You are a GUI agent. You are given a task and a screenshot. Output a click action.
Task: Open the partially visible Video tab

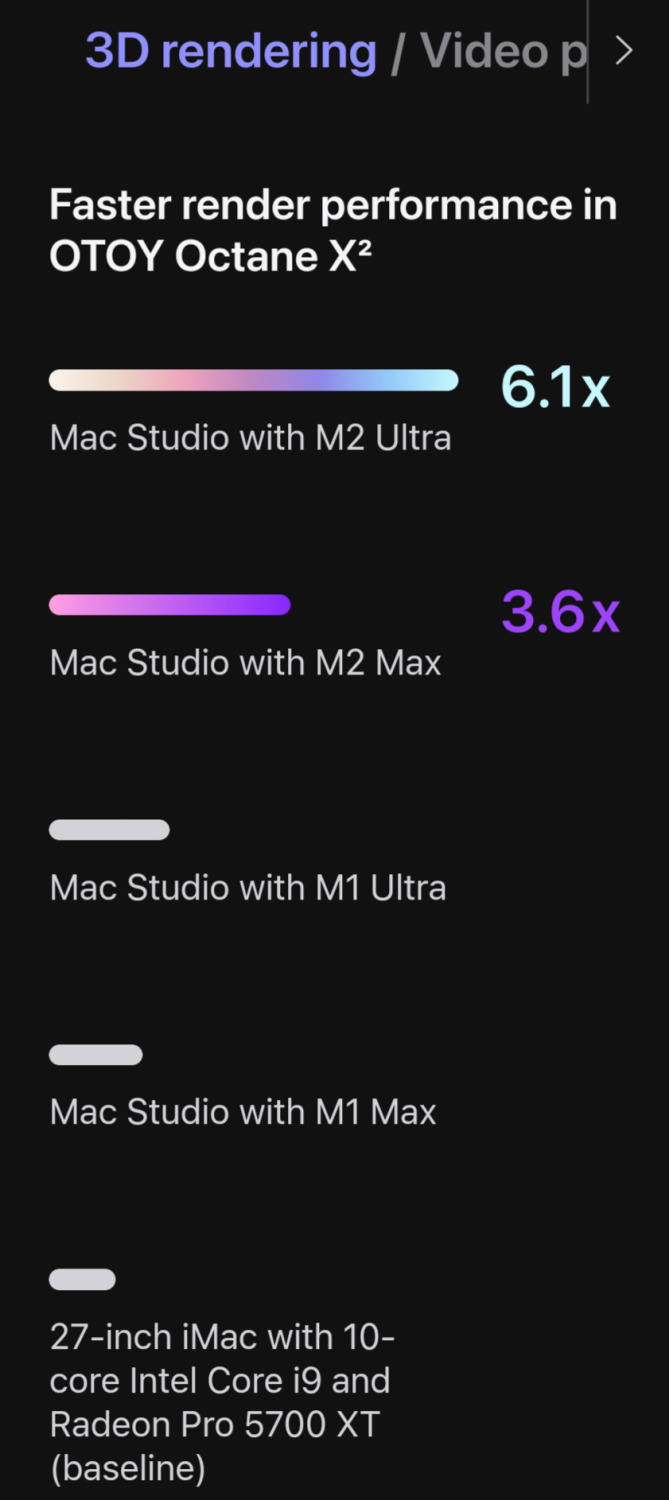pos(503,52)
